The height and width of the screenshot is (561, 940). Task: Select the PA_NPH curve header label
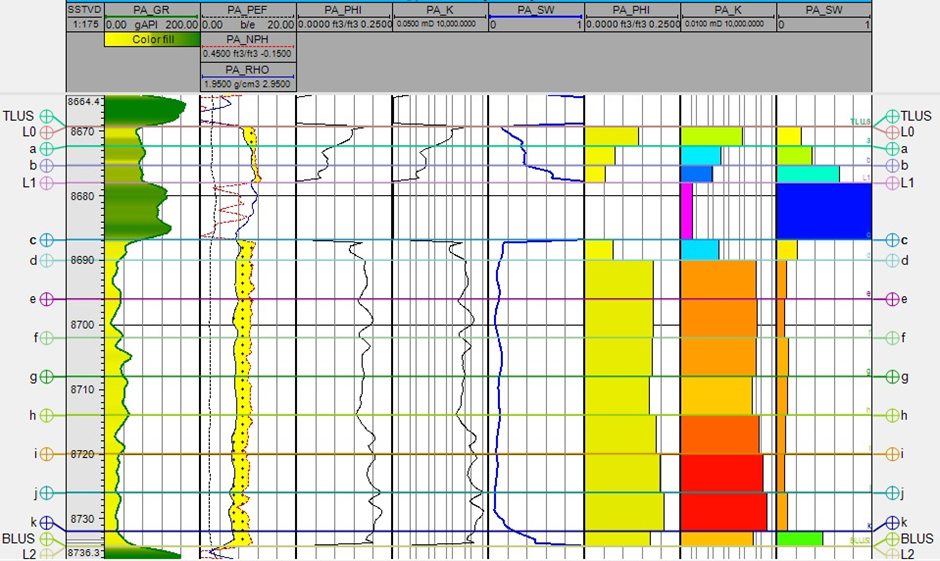[248, 39]
